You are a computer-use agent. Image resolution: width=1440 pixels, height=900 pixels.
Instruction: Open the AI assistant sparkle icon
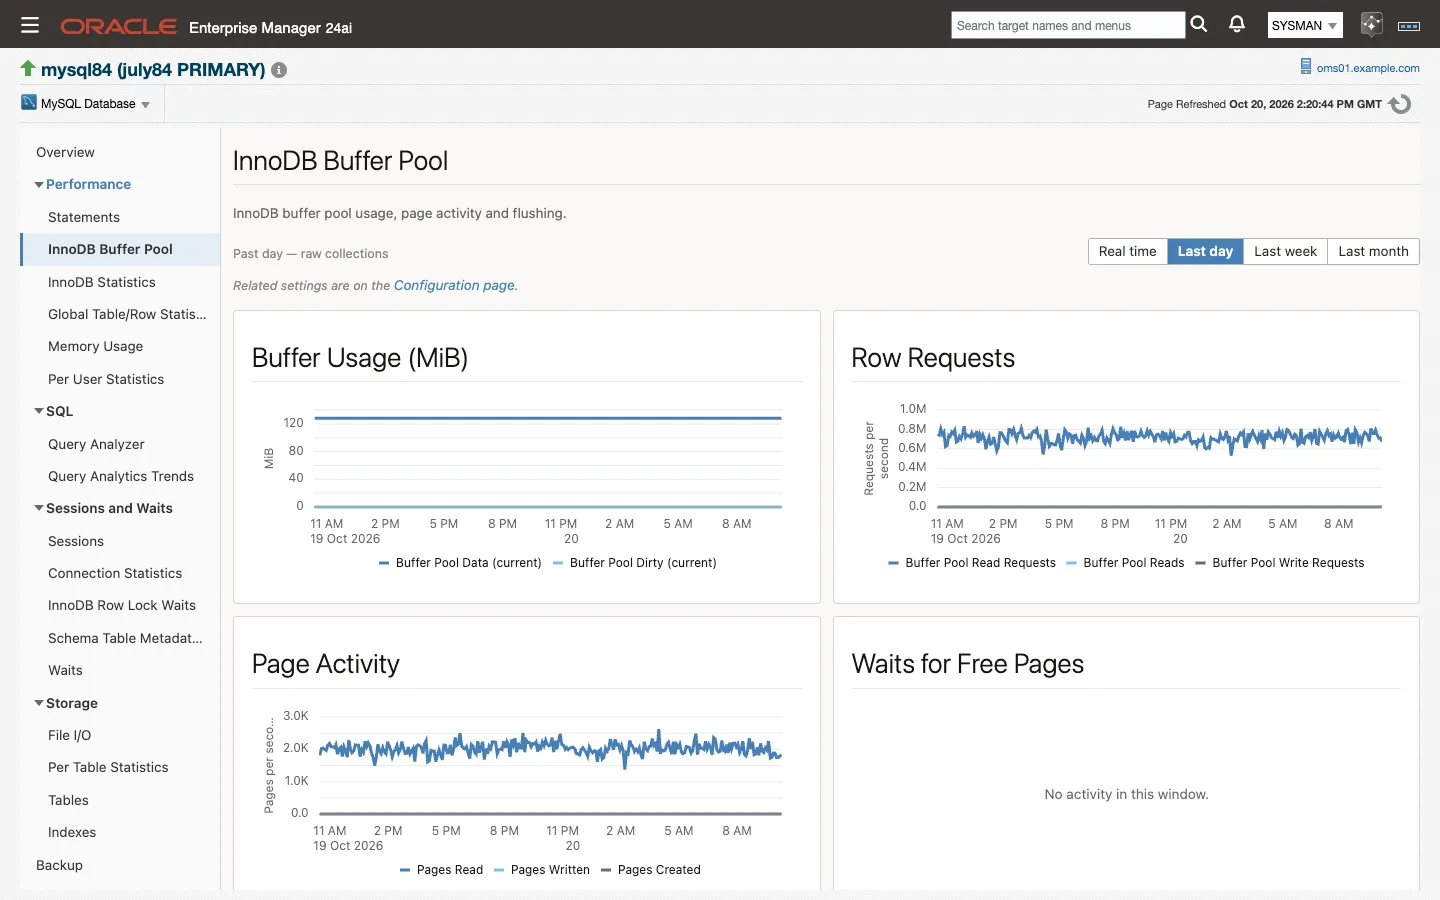tap(1371, 25)
